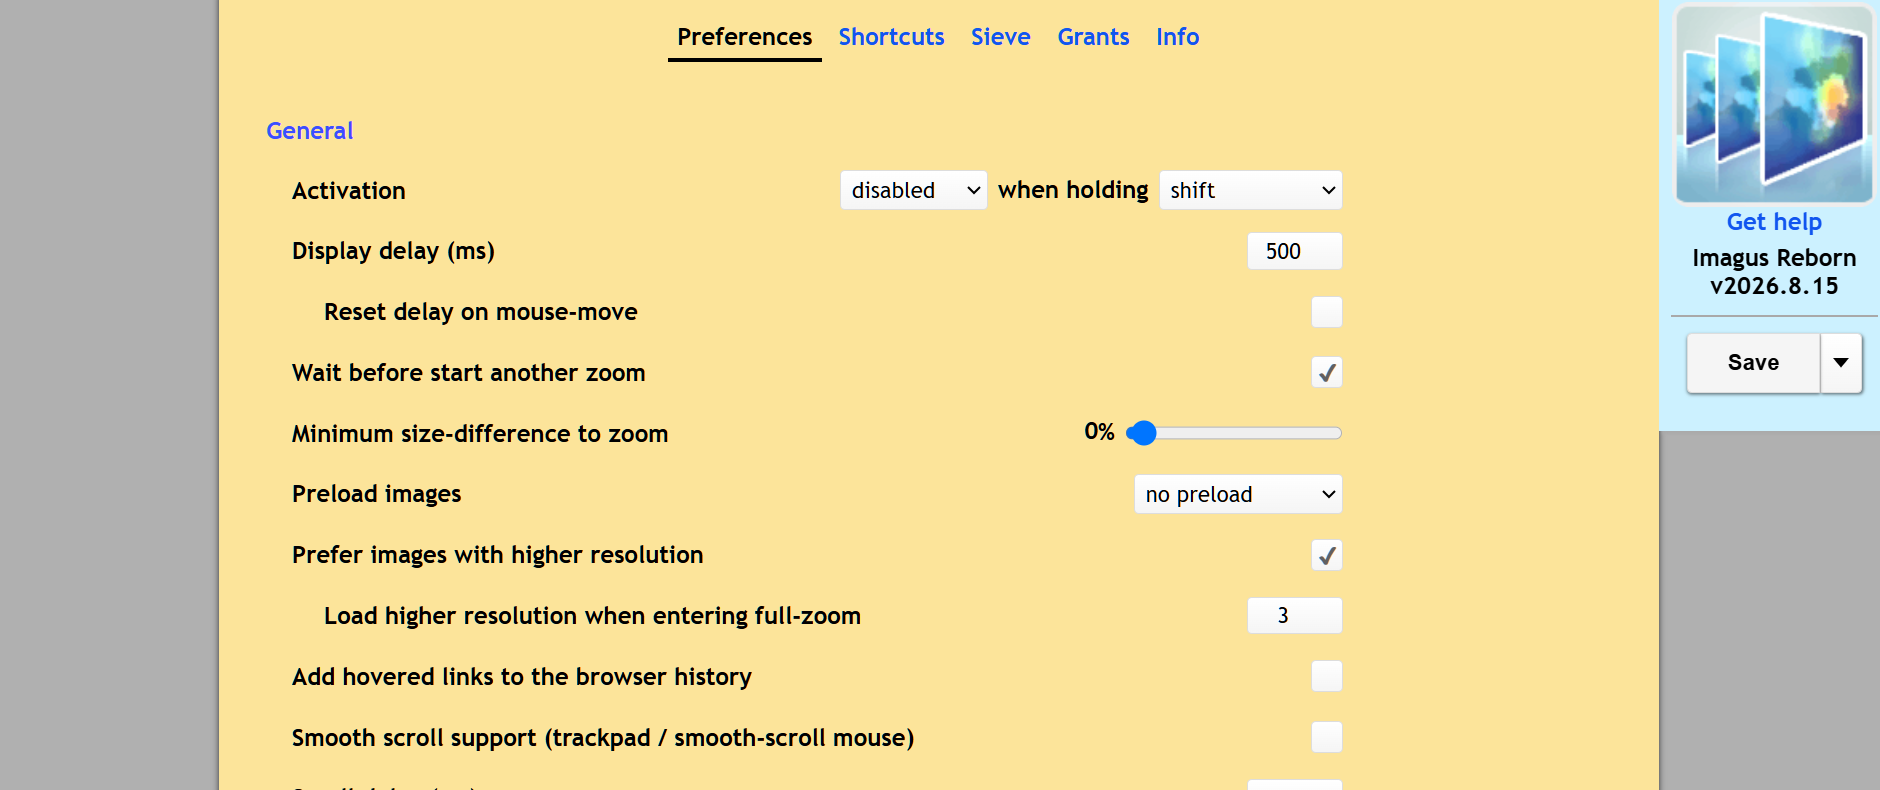
Task: Enable Add hovered links to browser history
Action: [1327, 677]
